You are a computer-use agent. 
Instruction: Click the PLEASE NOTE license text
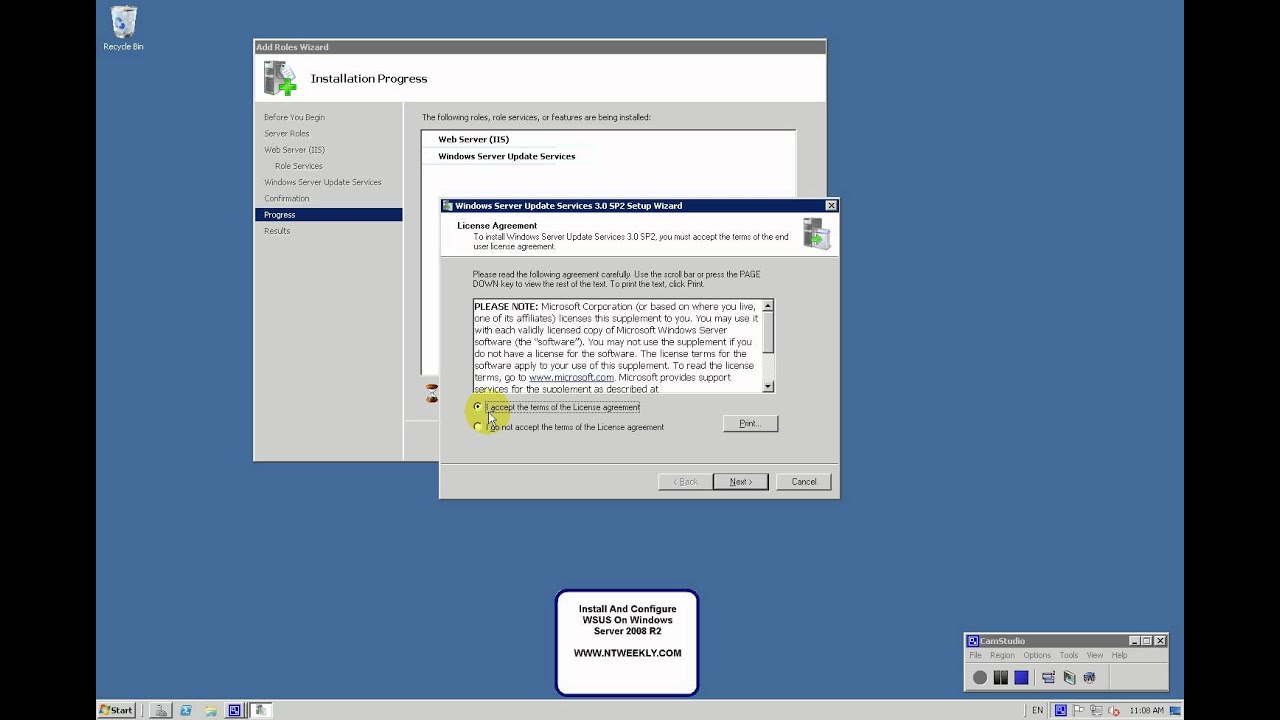(505, 306)
